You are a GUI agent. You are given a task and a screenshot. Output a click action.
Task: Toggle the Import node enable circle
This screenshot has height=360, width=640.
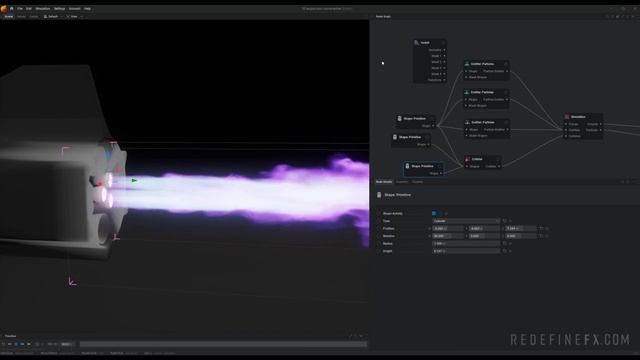click(443, 42)
